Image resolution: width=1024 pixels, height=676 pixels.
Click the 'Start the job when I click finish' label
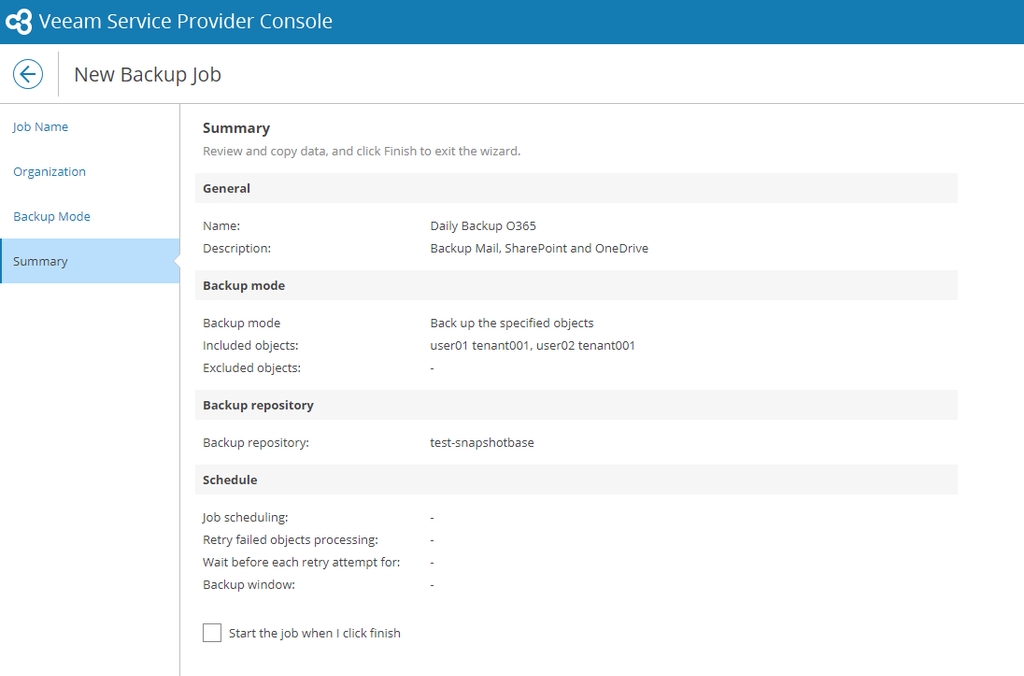[x=314, y=633]
